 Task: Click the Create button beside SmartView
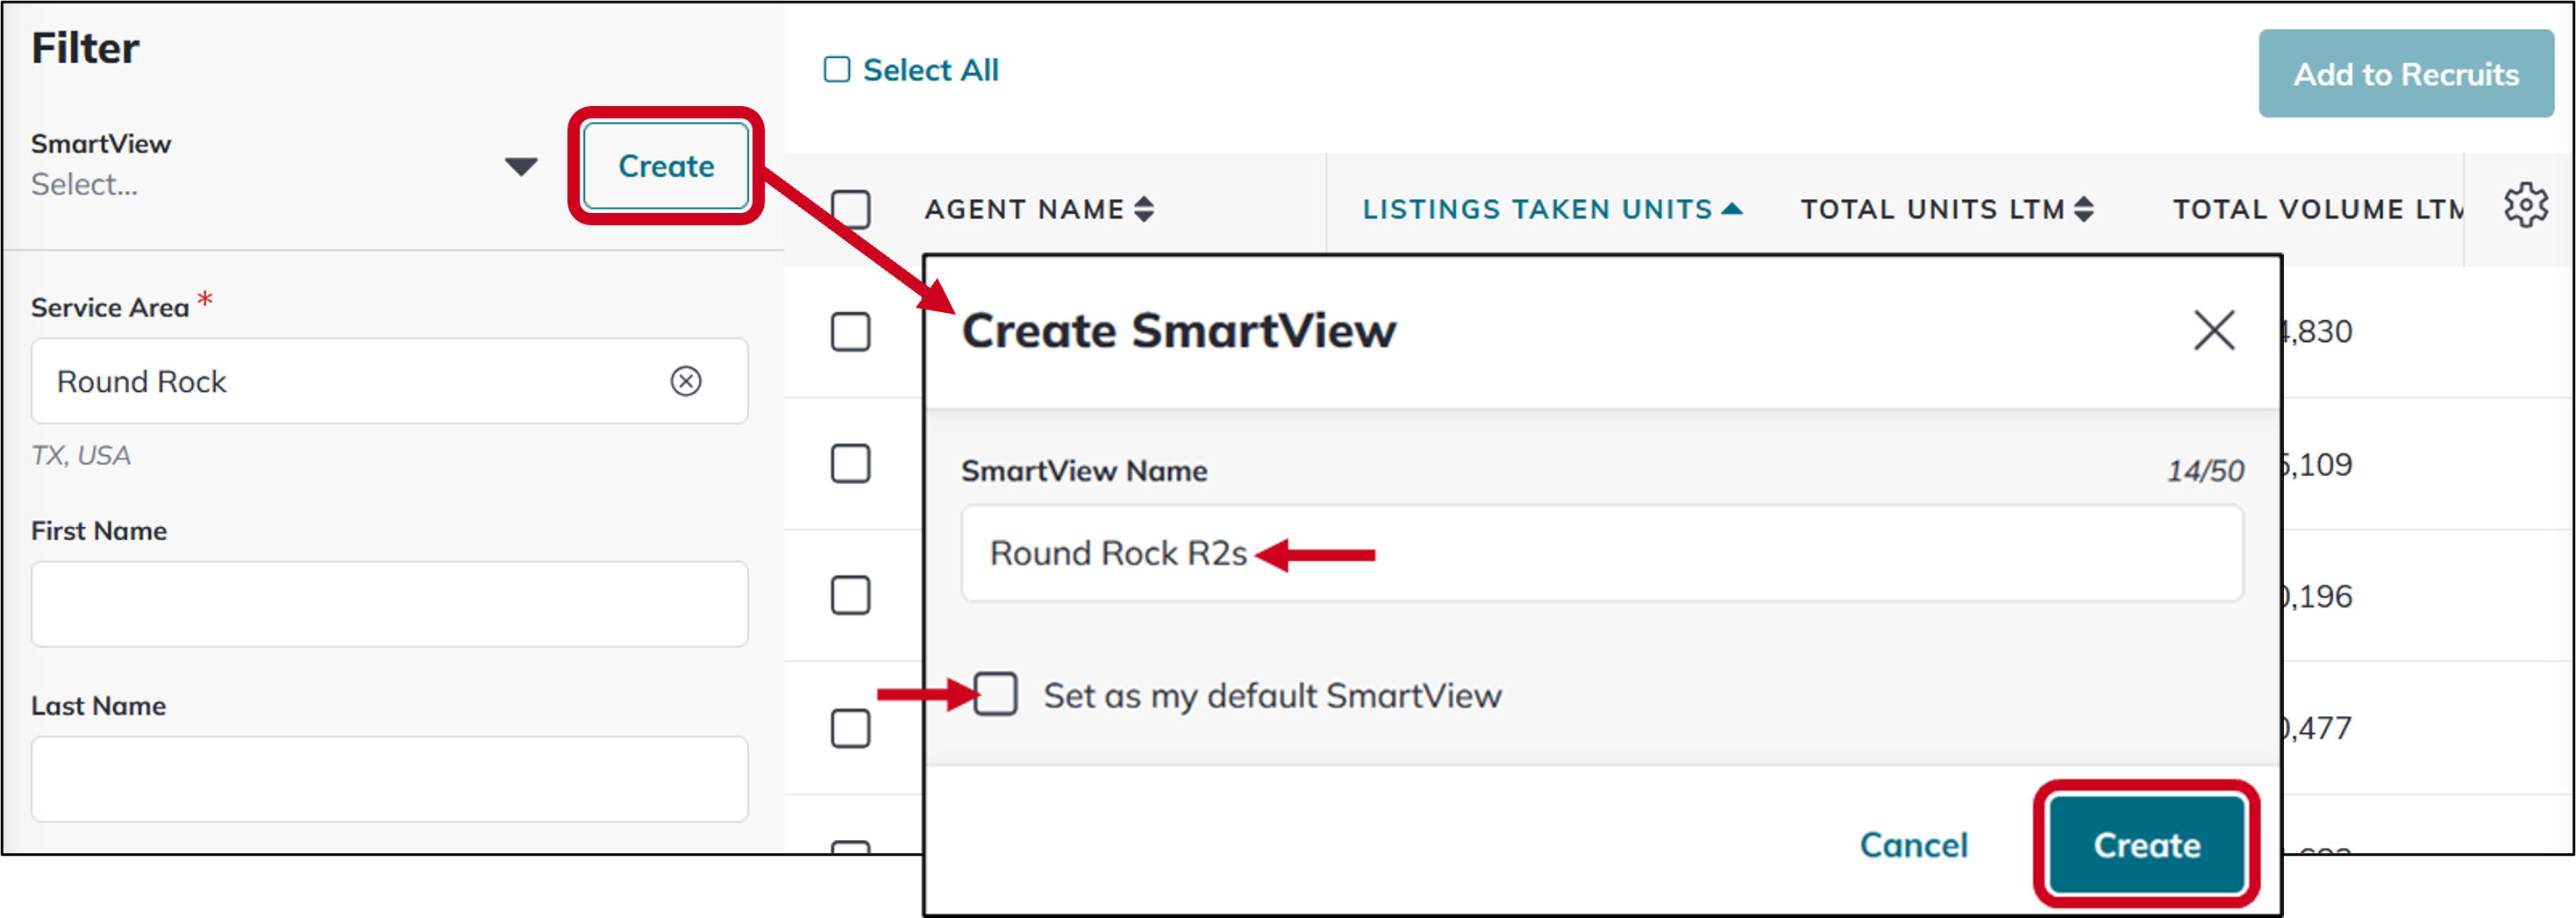click(x=666, y=166)
